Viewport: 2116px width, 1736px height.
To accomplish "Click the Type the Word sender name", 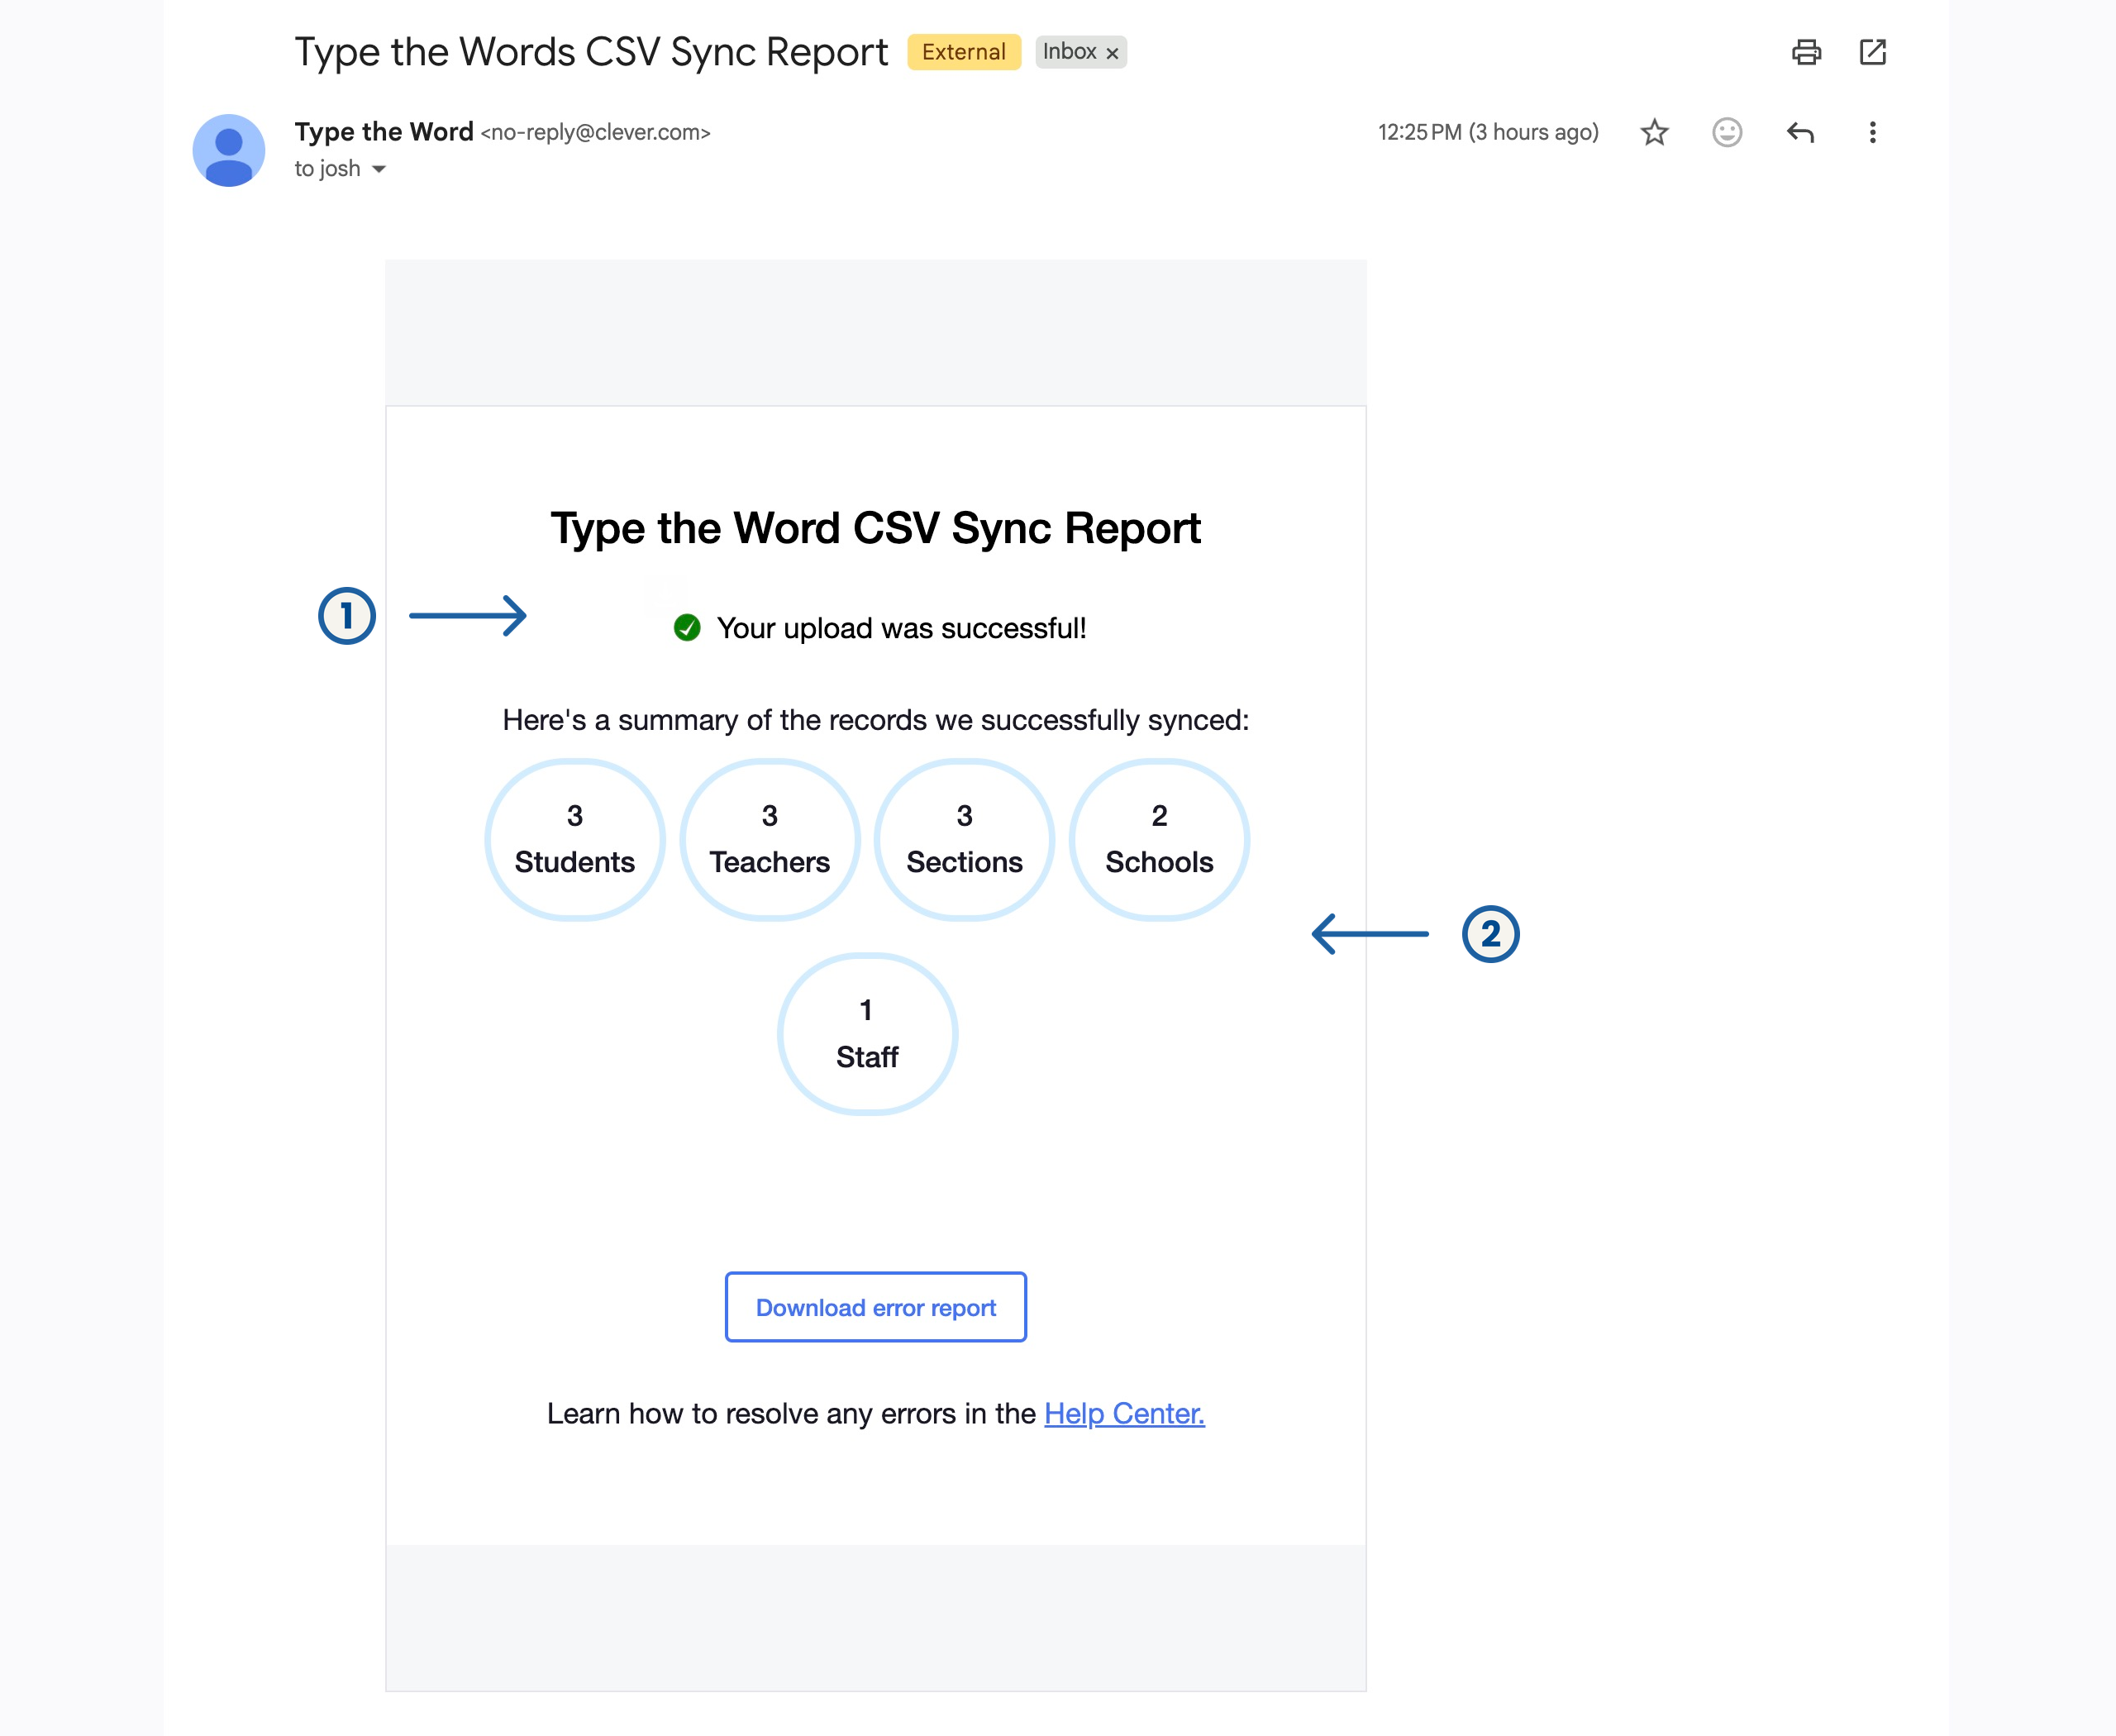I will click(x=384, y=132).
